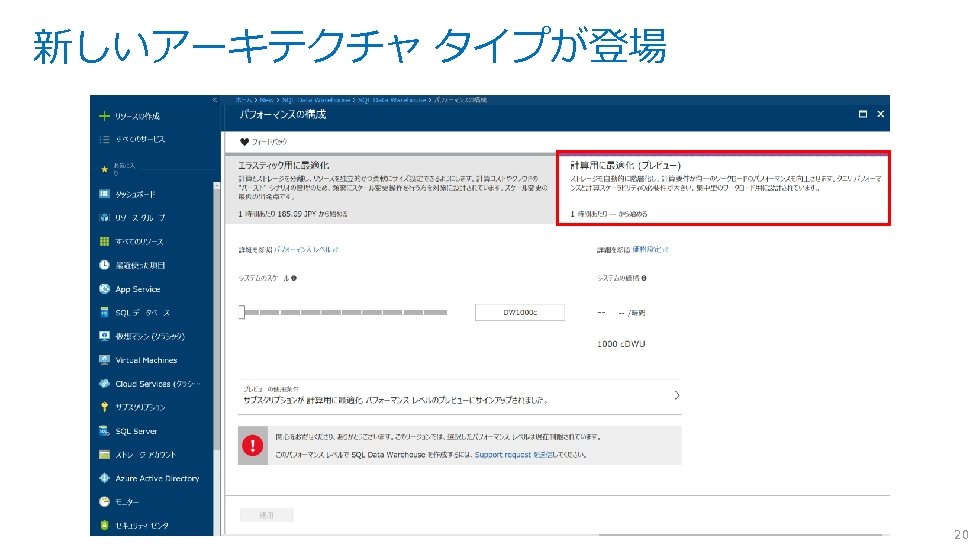This screenshot has height=551, width=979.
Task: Close the Performance configuration blade with X
Action: pos(880,114)
